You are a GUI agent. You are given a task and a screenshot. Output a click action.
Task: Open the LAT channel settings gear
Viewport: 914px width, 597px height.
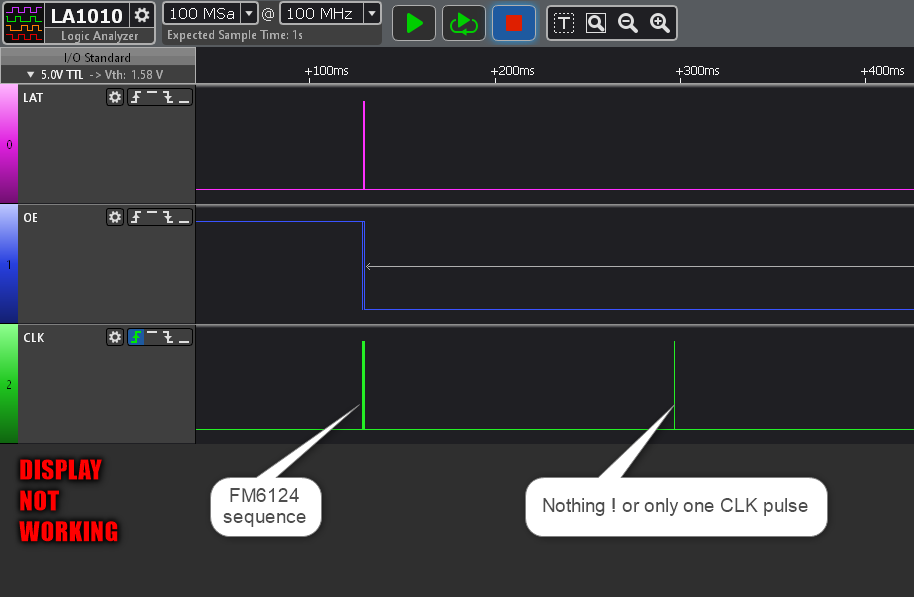point(114,97)
